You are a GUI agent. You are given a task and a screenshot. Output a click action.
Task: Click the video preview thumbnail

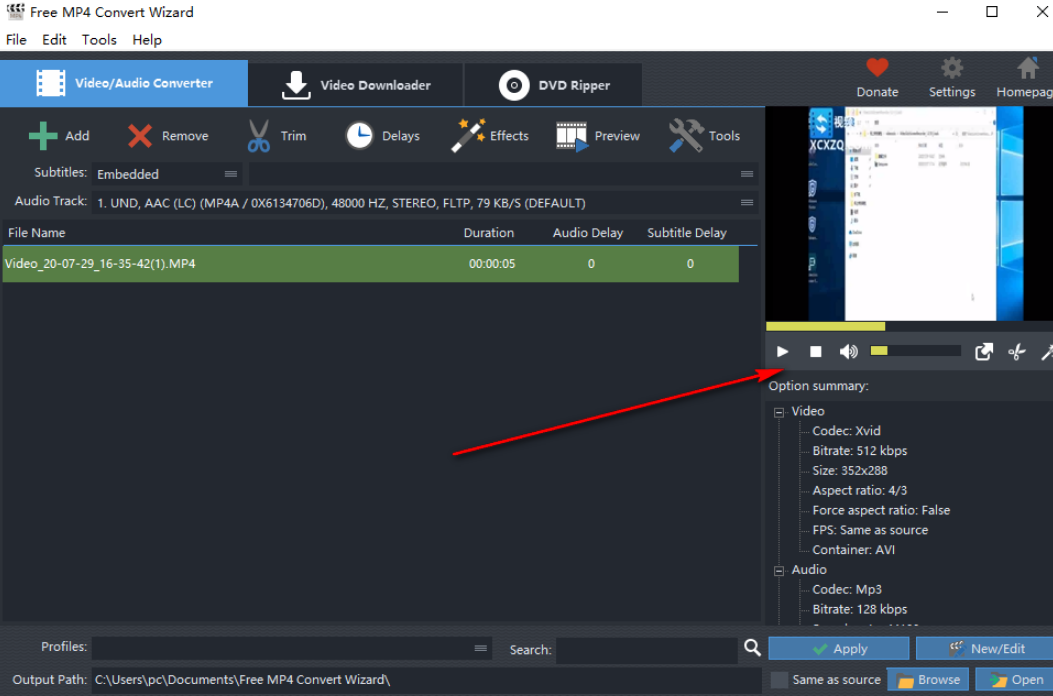pos(909,214)
